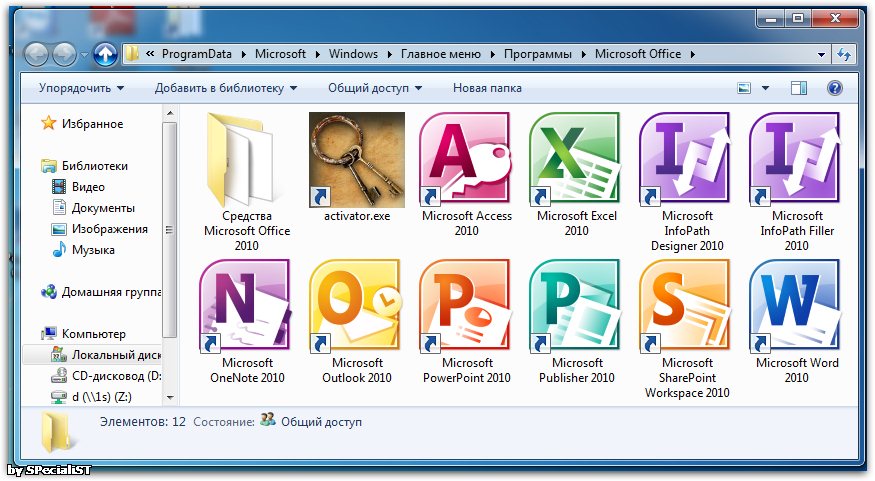875x481 pixels.
Task: Click Microsoft in the address path
Action: pyautogui.click(x=280, y=54)
